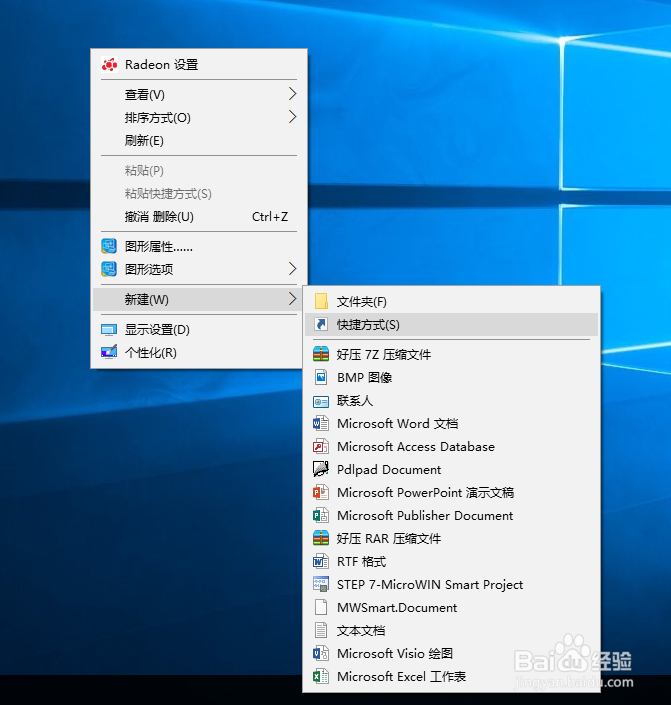Create a new Pdlpad Document
Image resolution: width=671 pixels, height=705 pixels.
(452, 469)
